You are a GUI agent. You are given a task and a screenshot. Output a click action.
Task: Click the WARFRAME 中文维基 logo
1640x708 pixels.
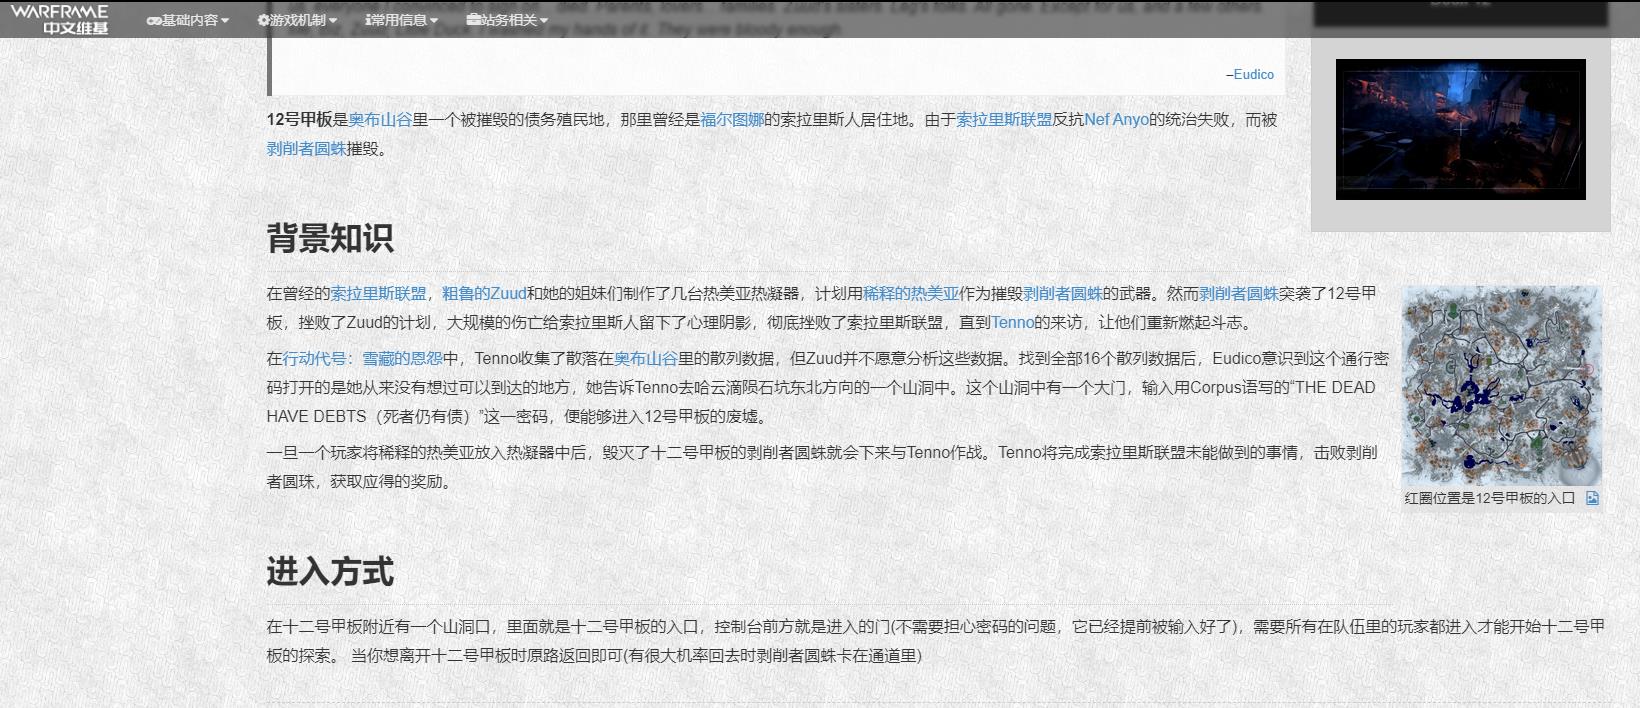pos(61,19)
